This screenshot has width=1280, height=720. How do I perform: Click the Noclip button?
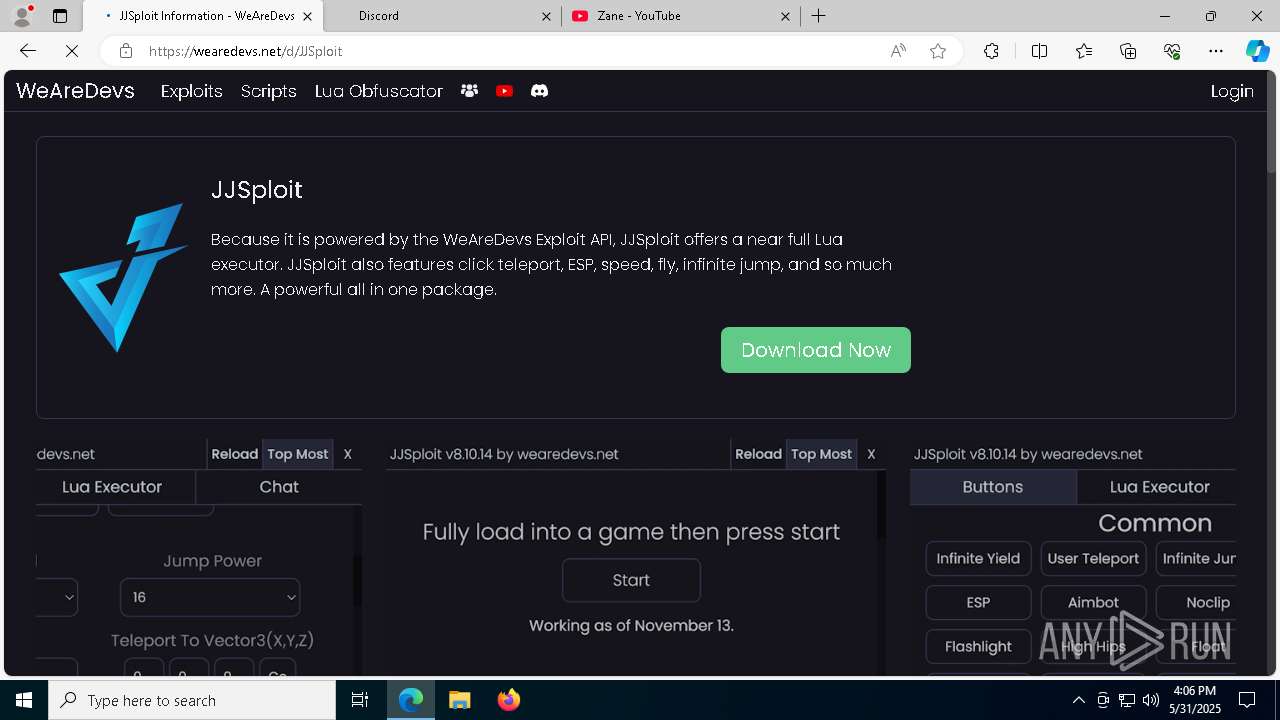tap(1197, 603)
